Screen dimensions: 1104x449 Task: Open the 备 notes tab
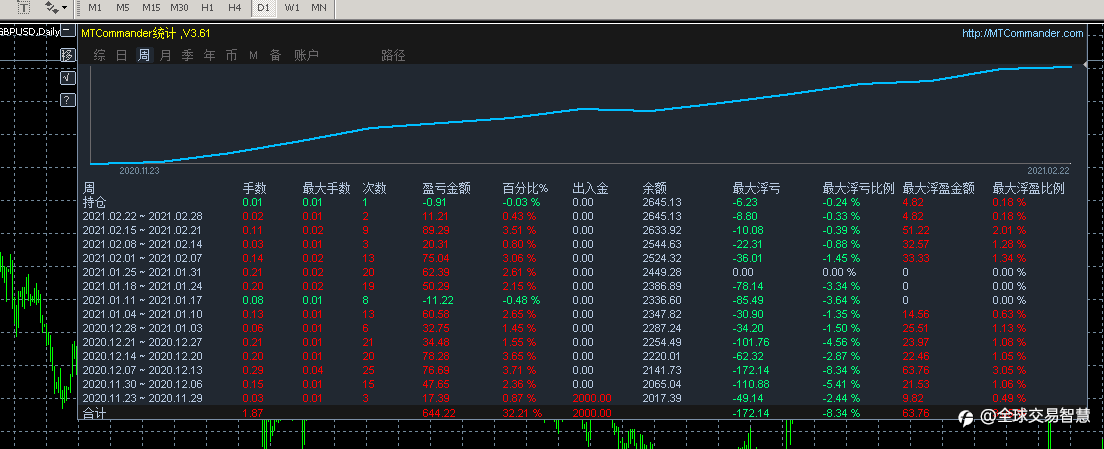[x=275, y=56]
